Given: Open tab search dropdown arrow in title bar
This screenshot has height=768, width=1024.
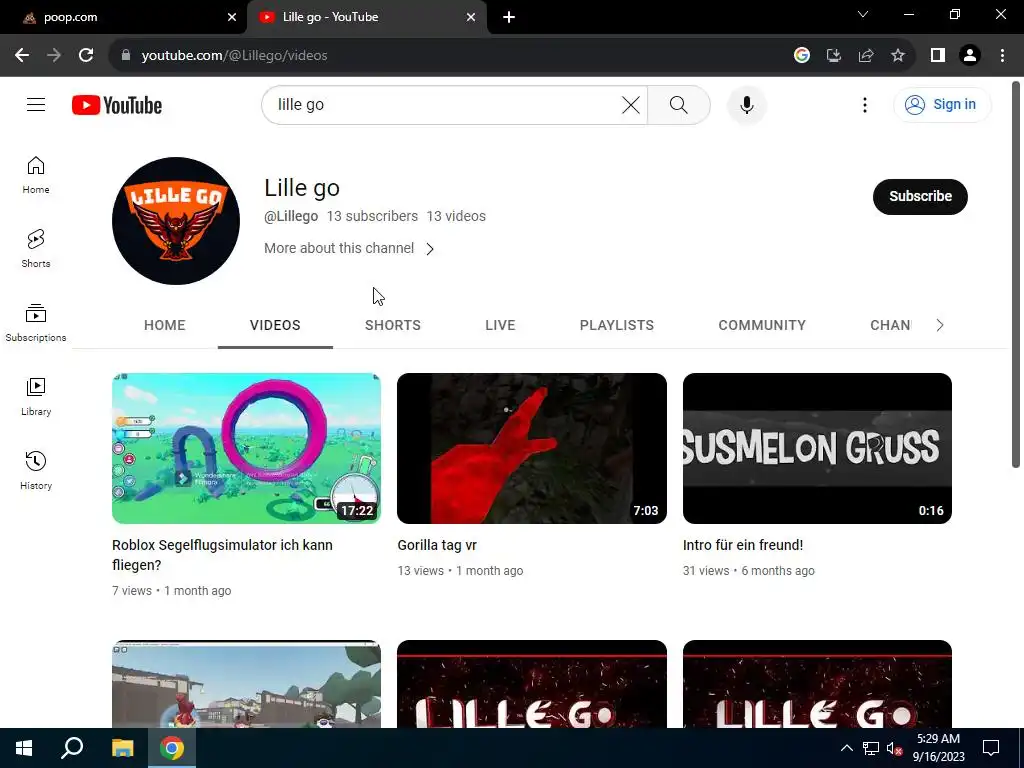Looking at the screenshot, I should pos(863,14).
